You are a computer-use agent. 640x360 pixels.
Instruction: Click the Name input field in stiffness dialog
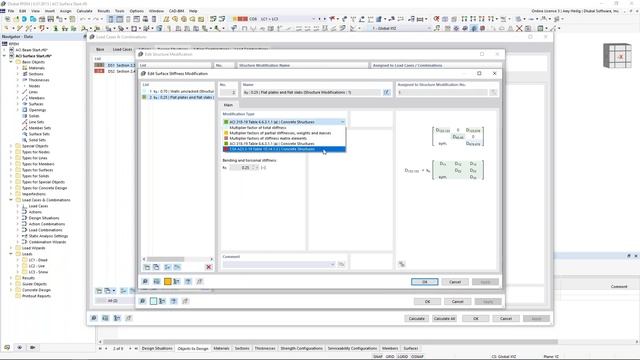click(311, 93)
